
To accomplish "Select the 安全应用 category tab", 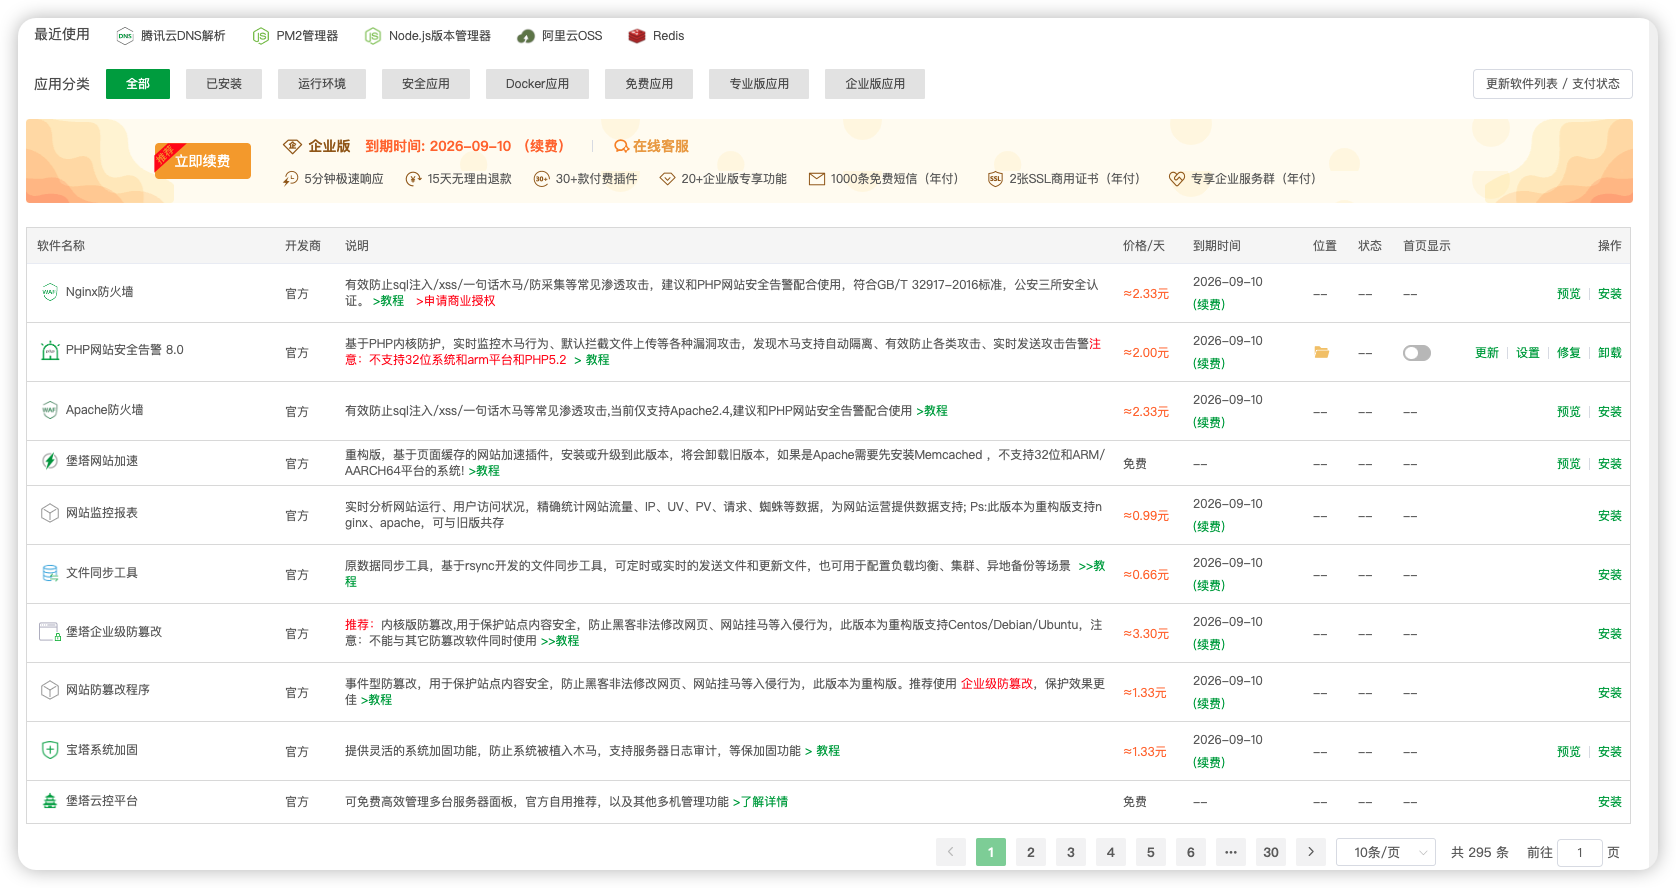I will tap(426, 84).
